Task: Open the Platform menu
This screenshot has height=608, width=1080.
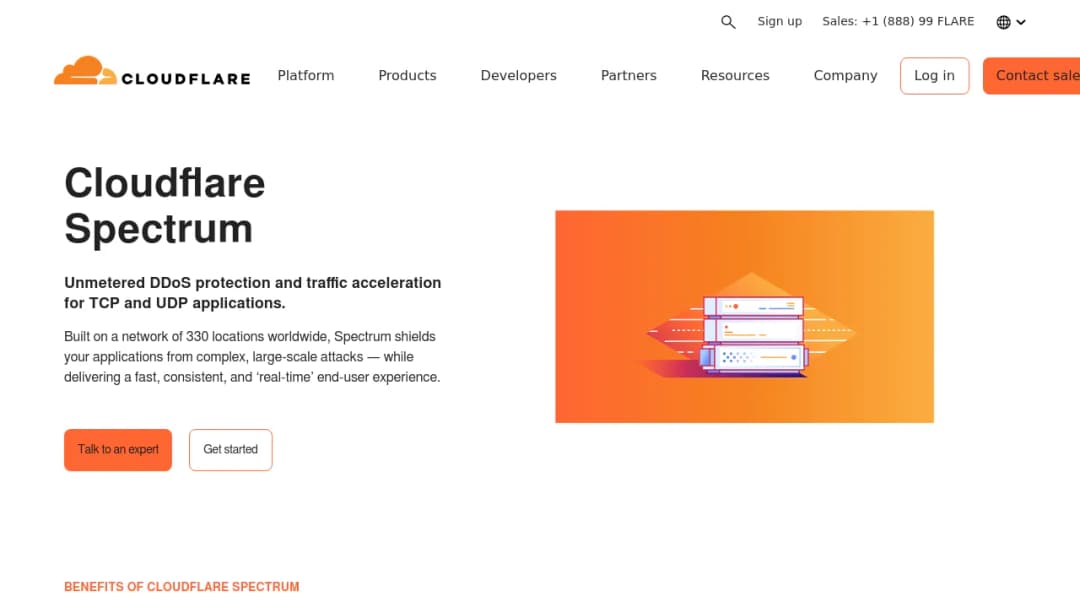Action: click(x=306, y=75)
